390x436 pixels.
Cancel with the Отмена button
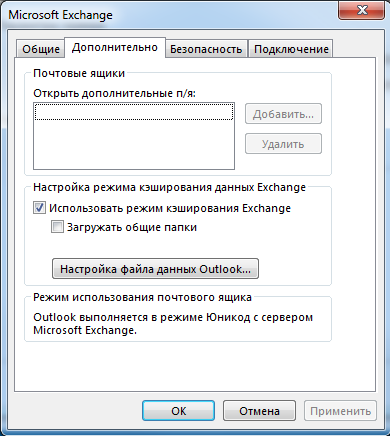click(259, 411)
